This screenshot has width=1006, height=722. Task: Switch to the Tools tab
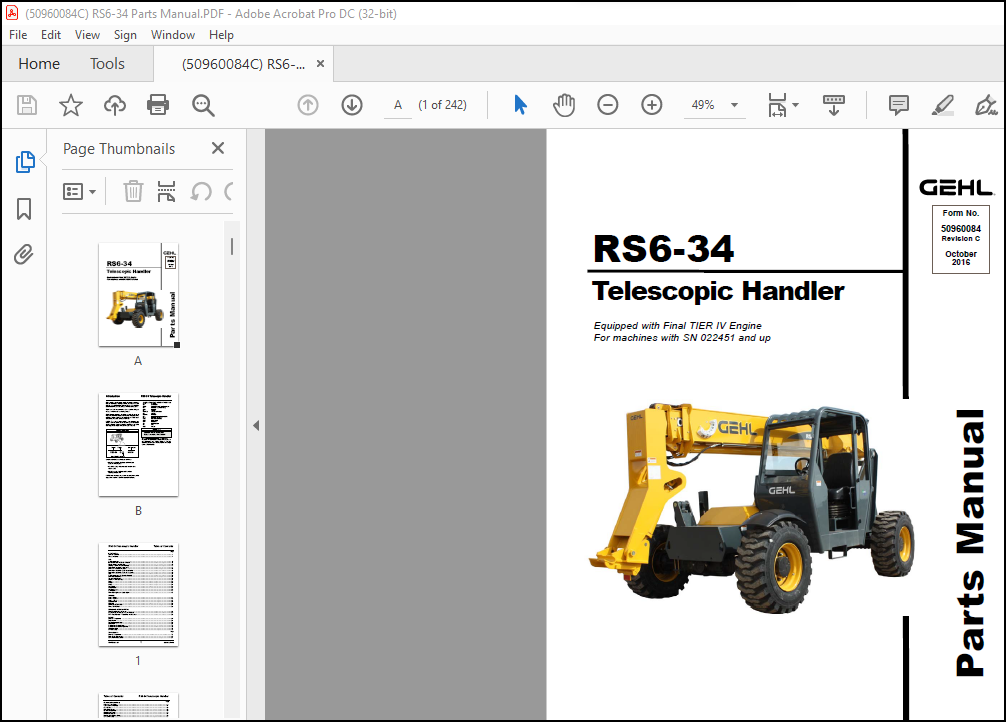point(107,64)
